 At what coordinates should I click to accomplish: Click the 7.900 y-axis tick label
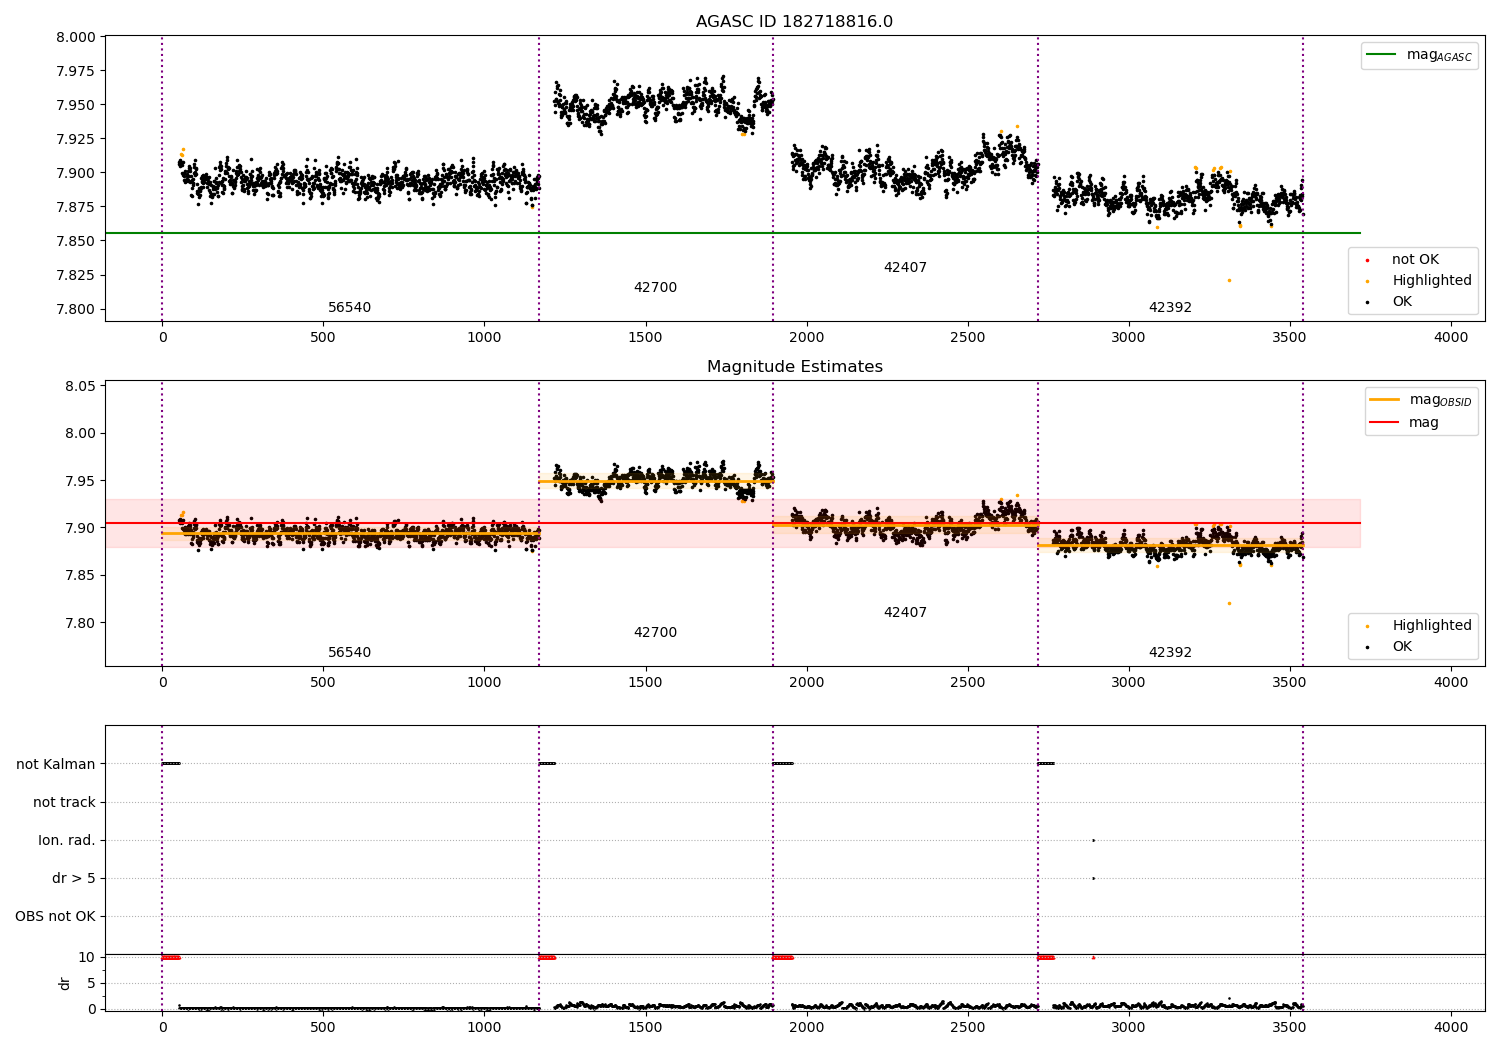click(x=75, y=174)
